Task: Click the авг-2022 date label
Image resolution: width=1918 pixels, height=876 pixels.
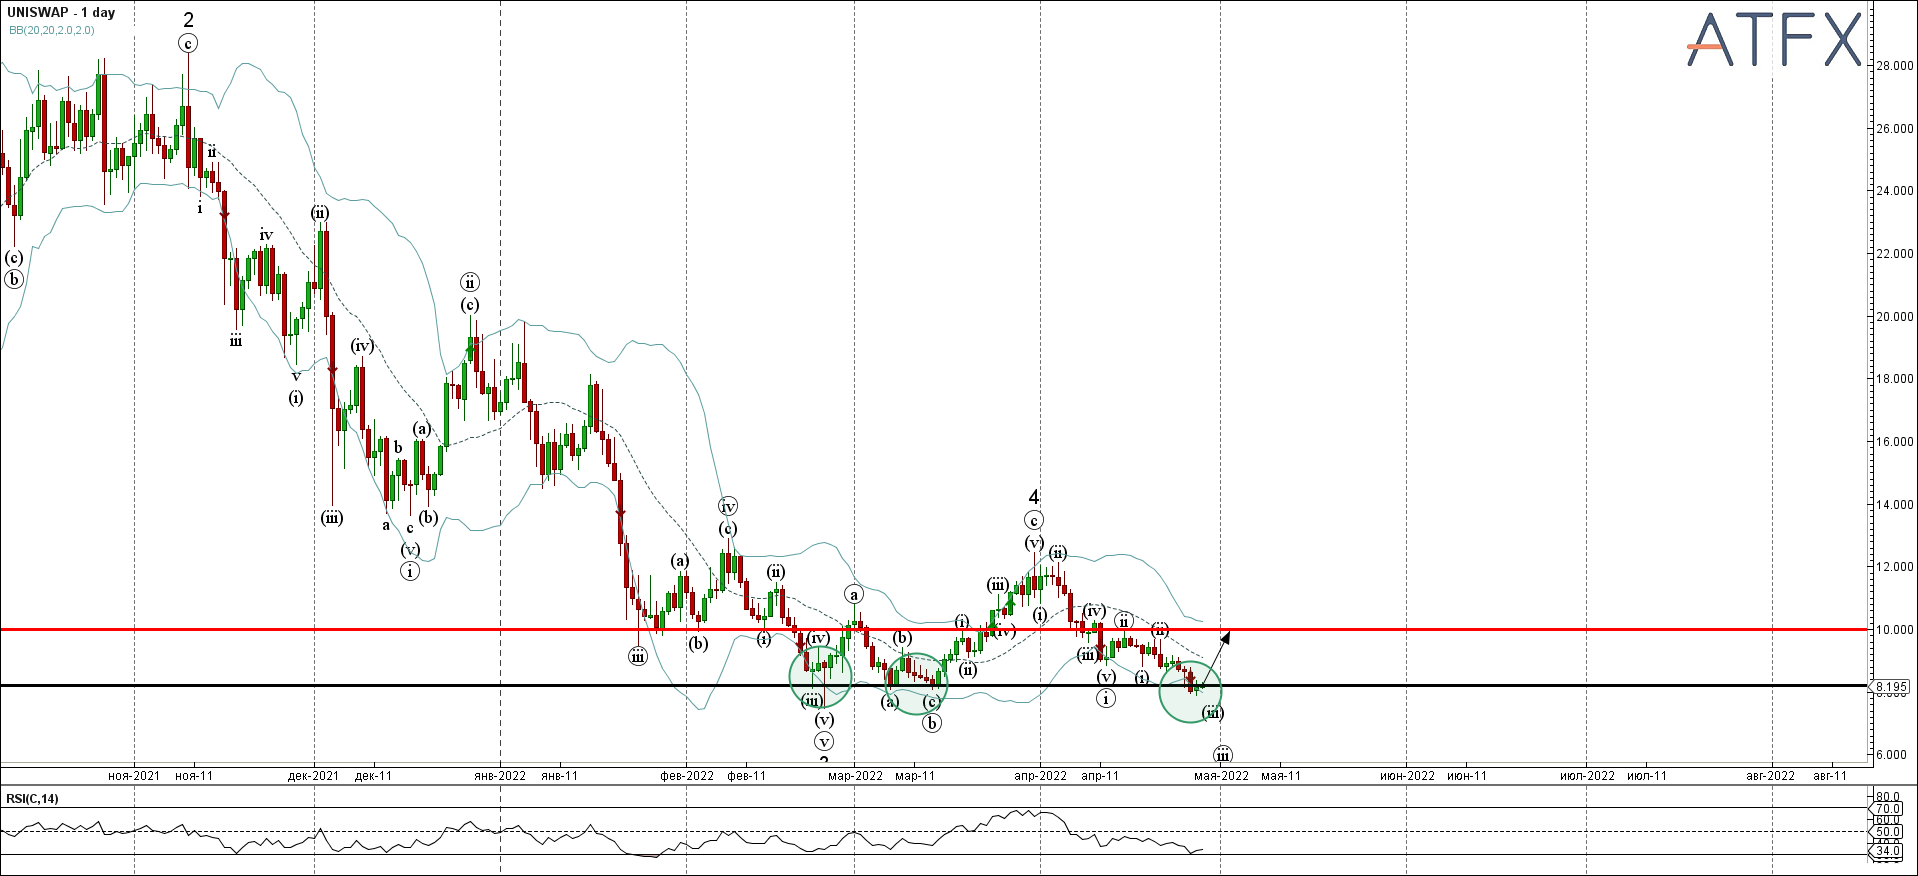Action: point(1771,776)
